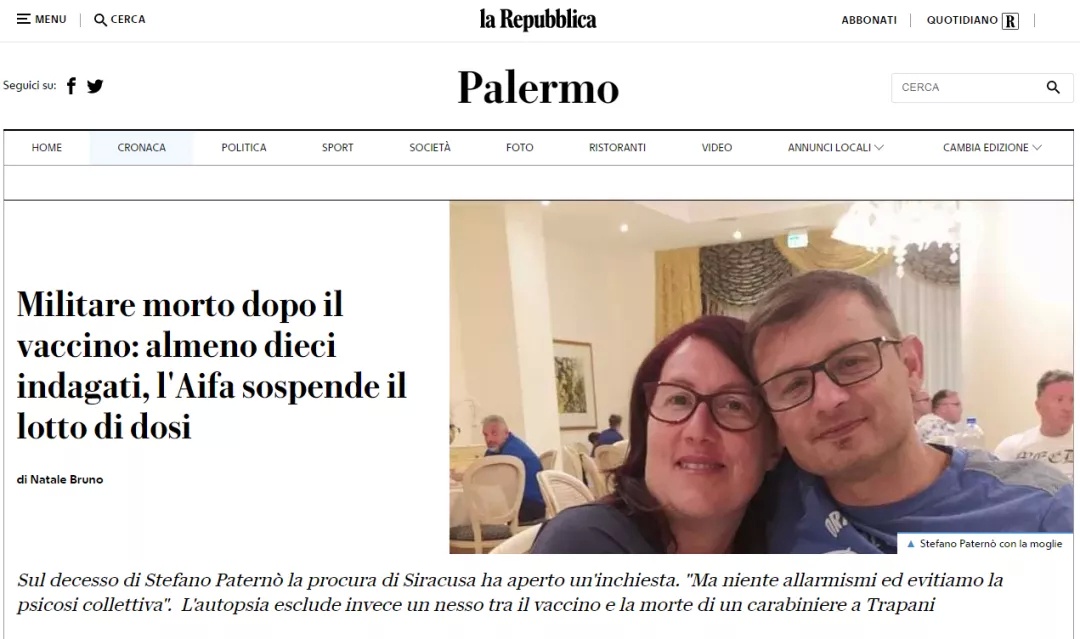Go to the Politica section
This screenshot has width=1080, height=639.
244,147
